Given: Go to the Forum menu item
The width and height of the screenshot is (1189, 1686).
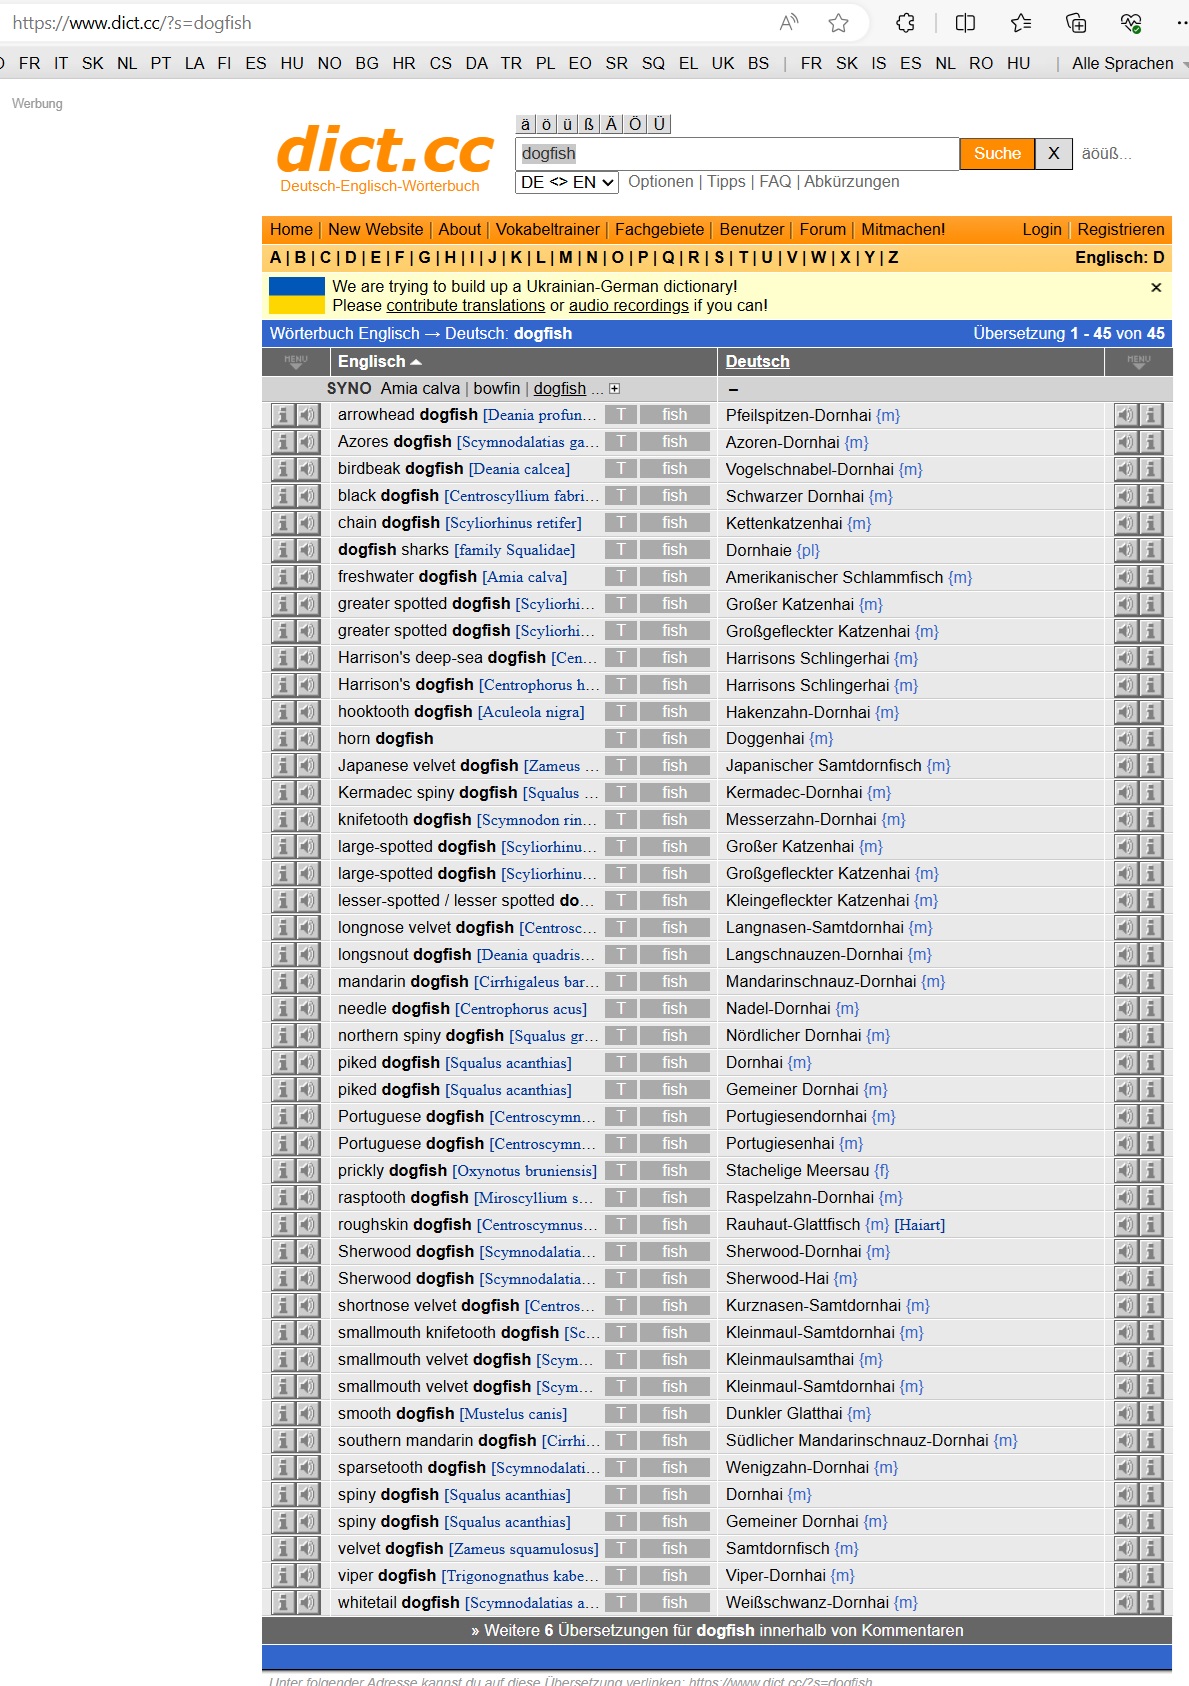Looking at the screenshot, I should [822, 230].
